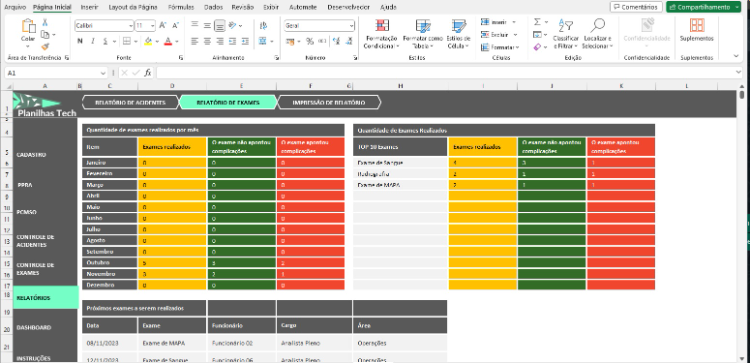
Task: Toggle bottom align button
Action: 220,25
